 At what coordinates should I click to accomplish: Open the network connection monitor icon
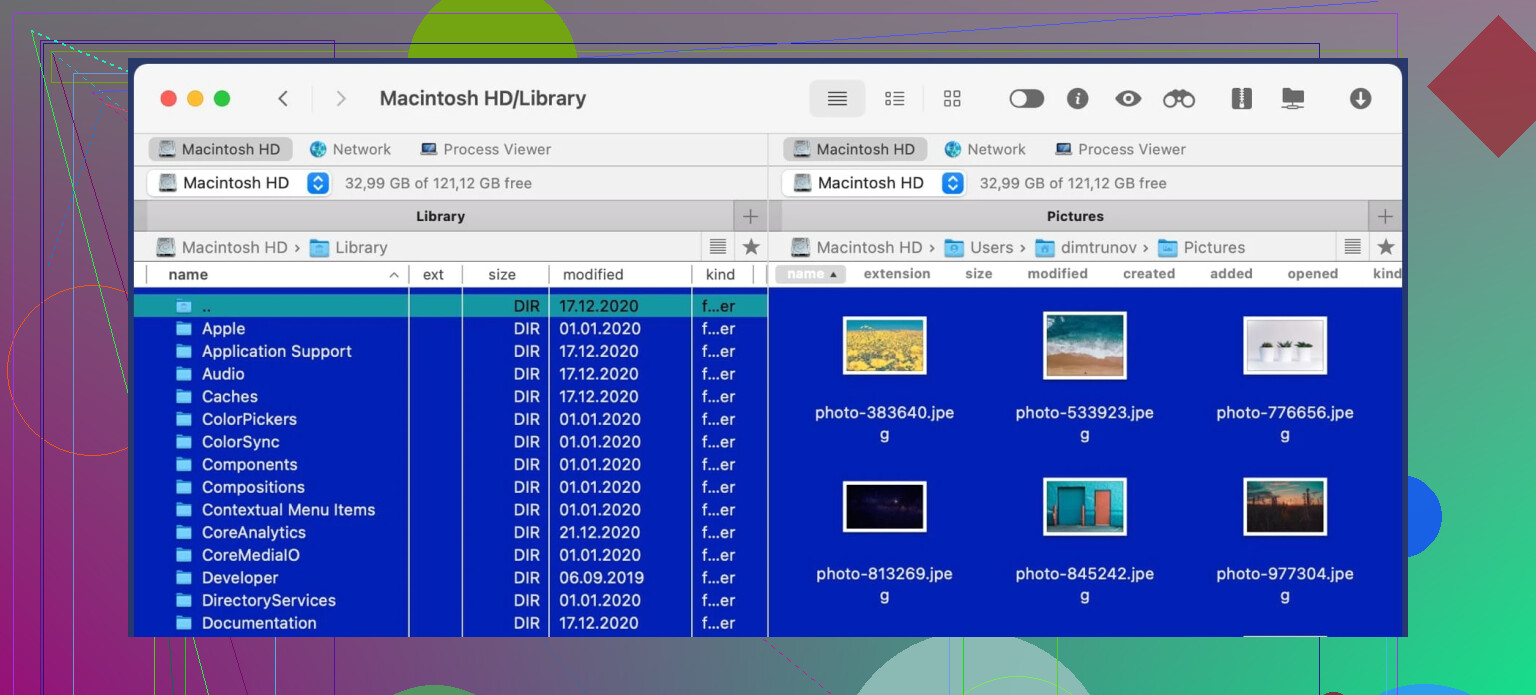tap(1293, 99)
